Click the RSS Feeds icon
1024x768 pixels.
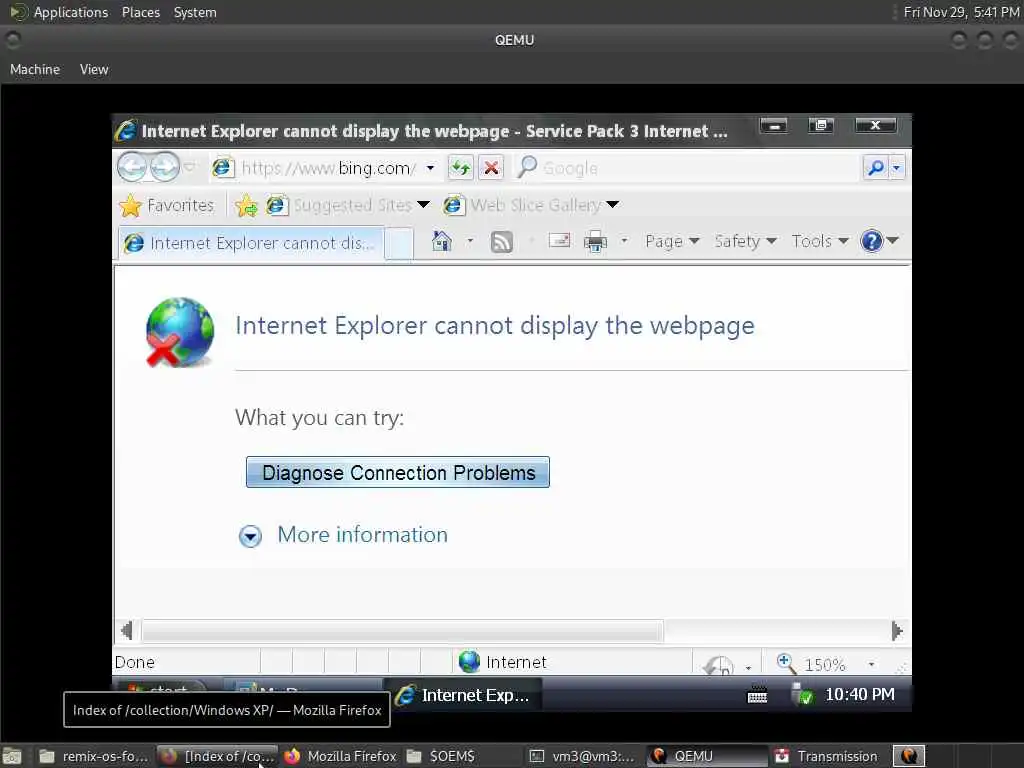(501, 242)
